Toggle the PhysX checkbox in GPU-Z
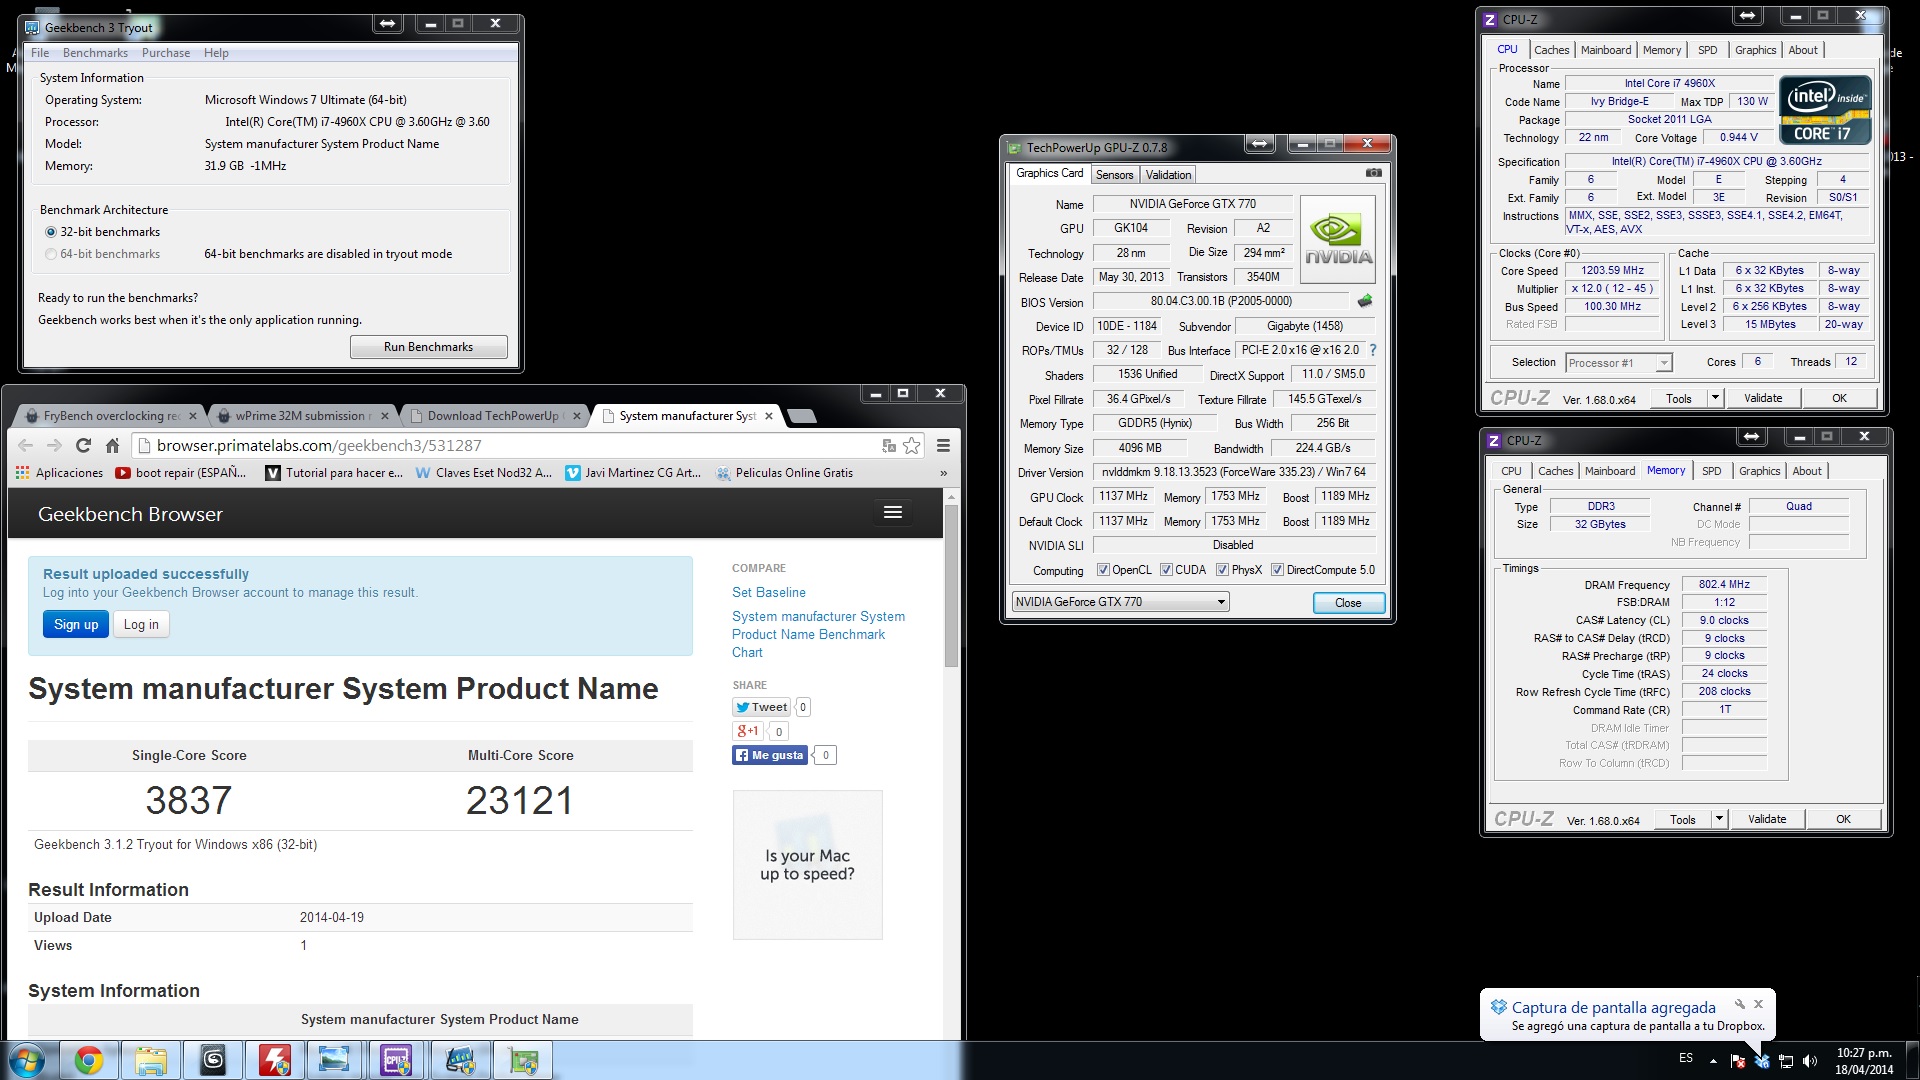The width and height of the screenshot is (1920, 1080). point(1222,570)
